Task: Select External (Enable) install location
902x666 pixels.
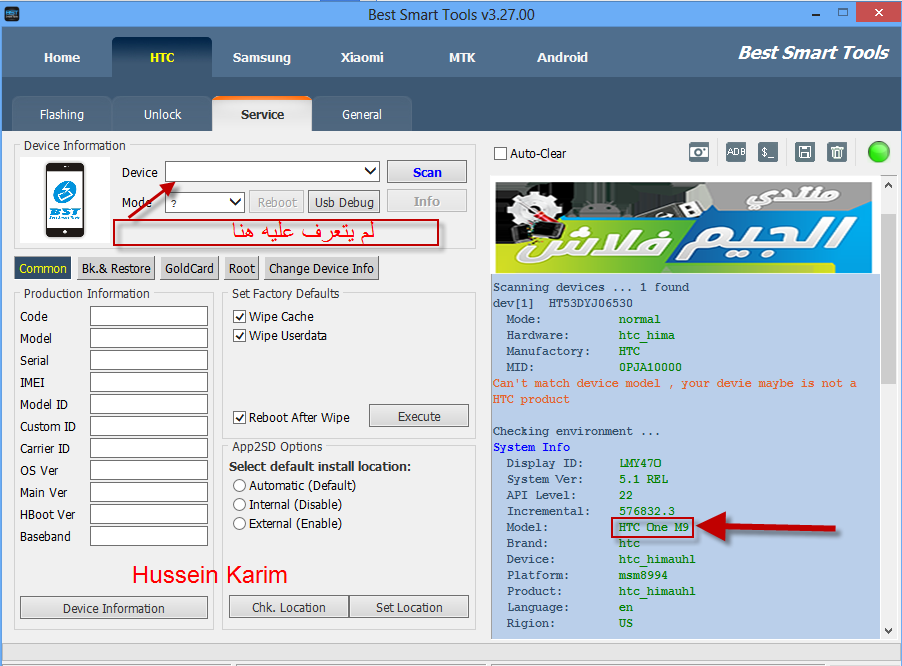Action: [239, 523]
